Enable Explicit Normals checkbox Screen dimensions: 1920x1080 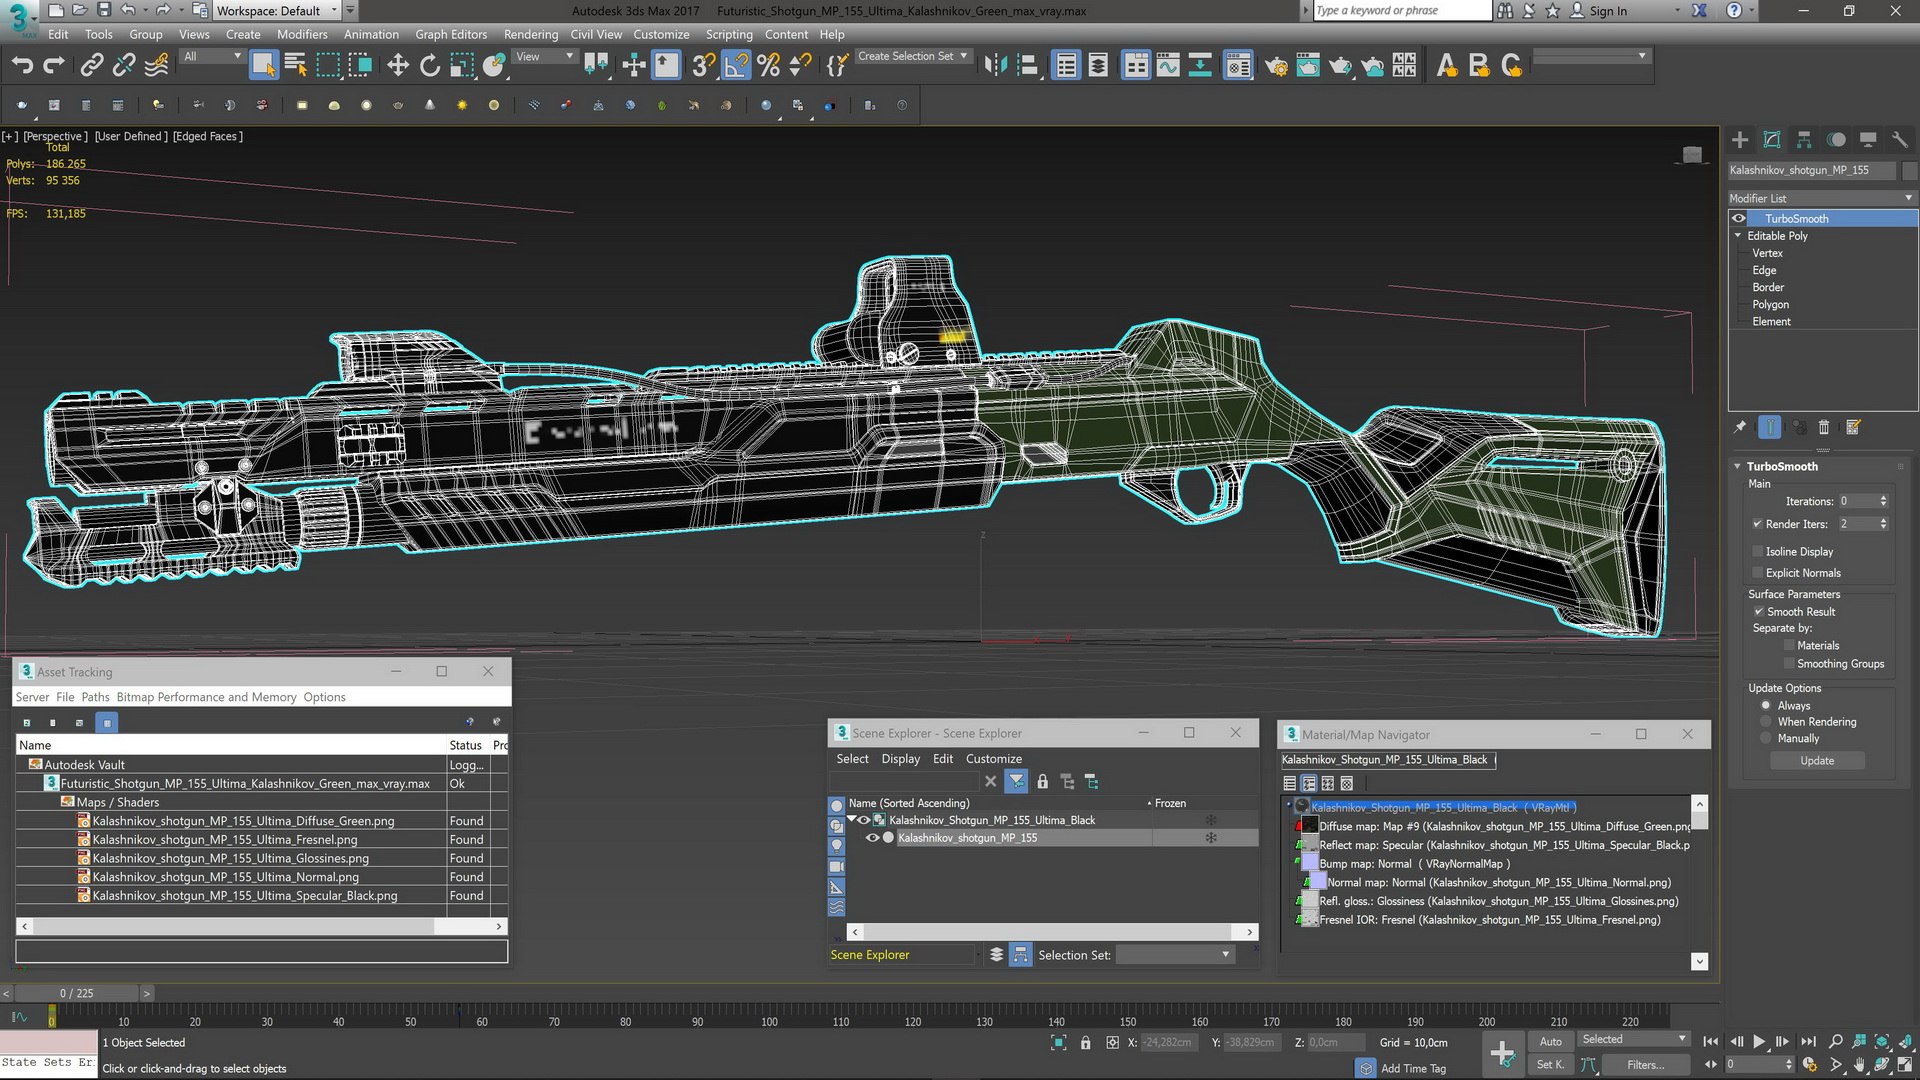1758,573
